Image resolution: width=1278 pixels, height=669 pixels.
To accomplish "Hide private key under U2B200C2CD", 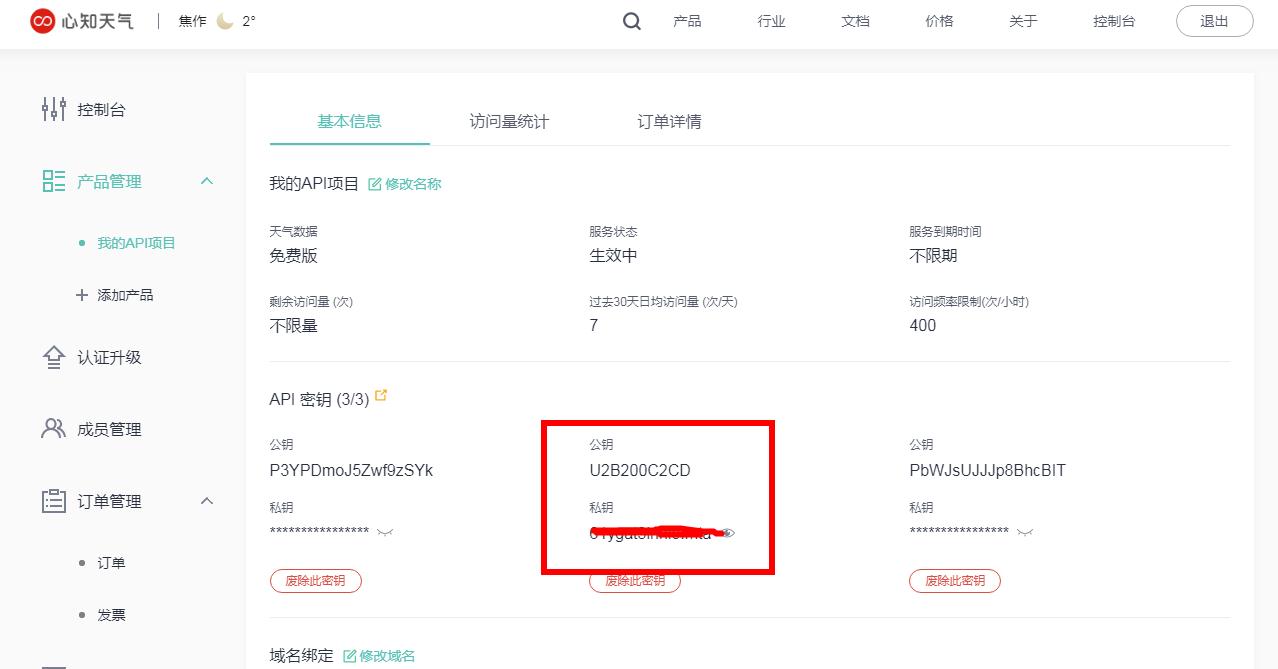I will tap(727, 533).
